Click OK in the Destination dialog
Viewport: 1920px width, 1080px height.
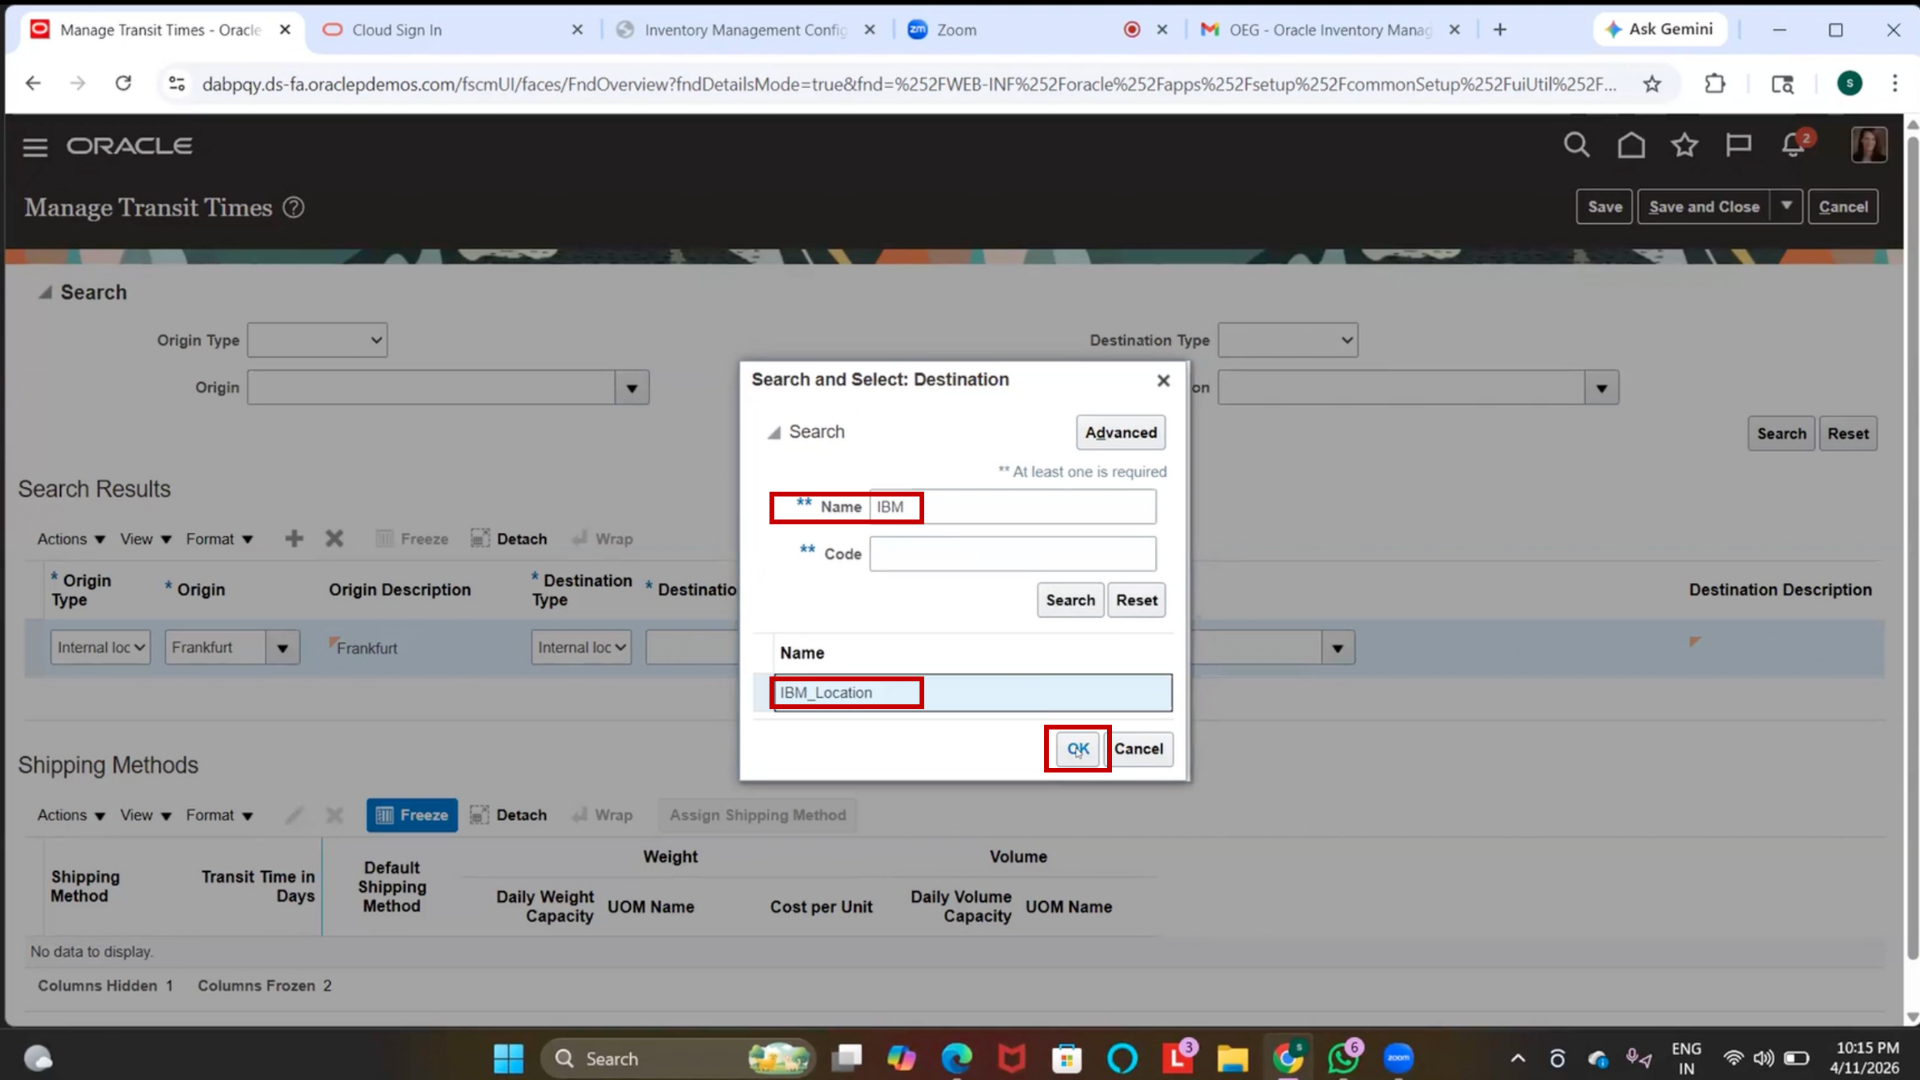coord(1077,749)
